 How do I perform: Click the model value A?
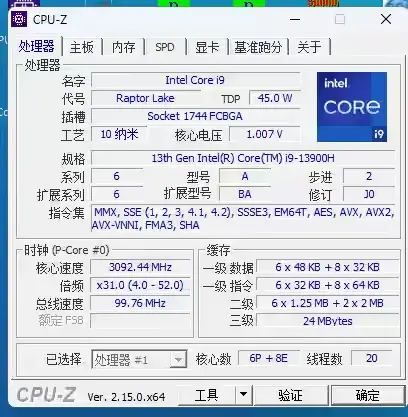click(245, 176)
